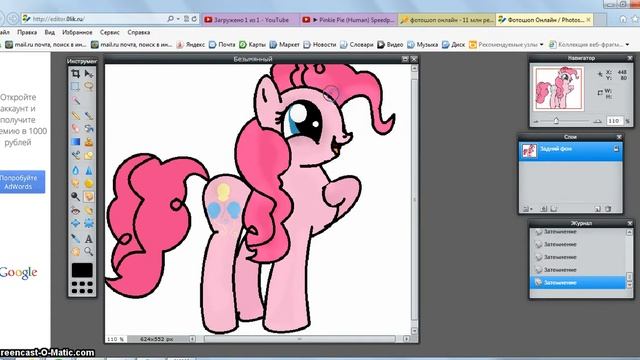Select the Type text tool
The height and width of the screenshot is (360, 640).
pyautogui.click(x=89, y=238)
